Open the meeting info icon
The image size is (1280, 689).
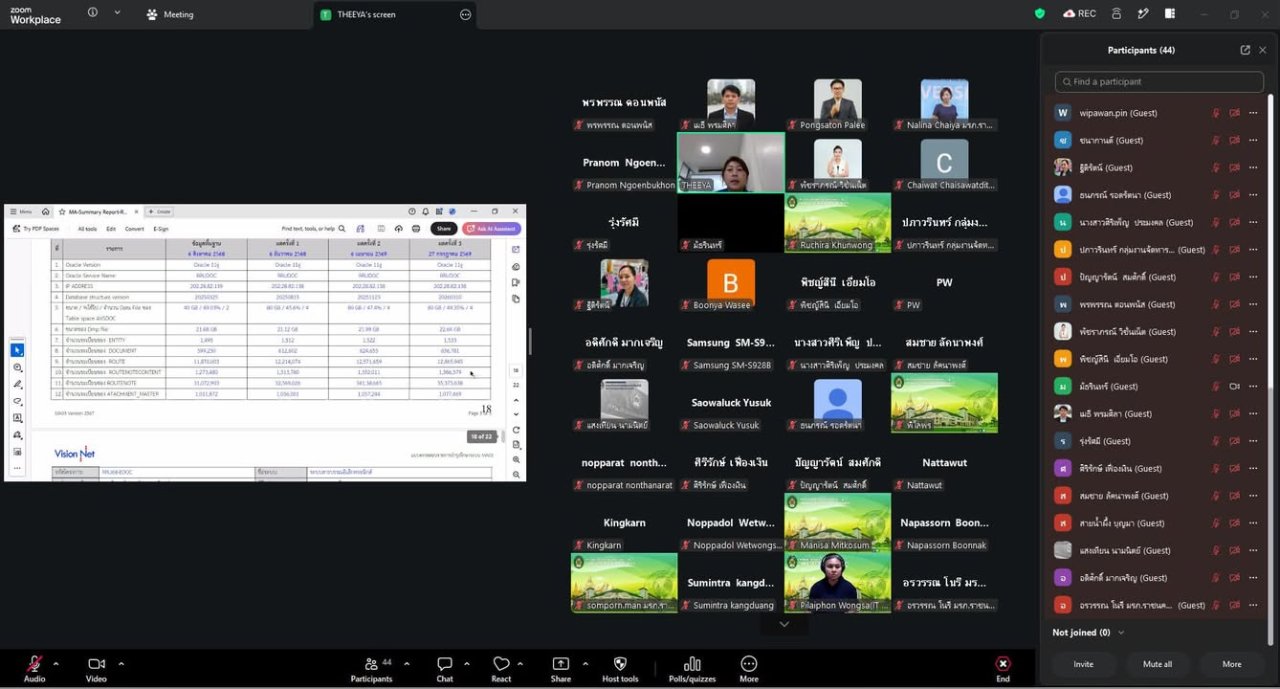coord(93,13)
